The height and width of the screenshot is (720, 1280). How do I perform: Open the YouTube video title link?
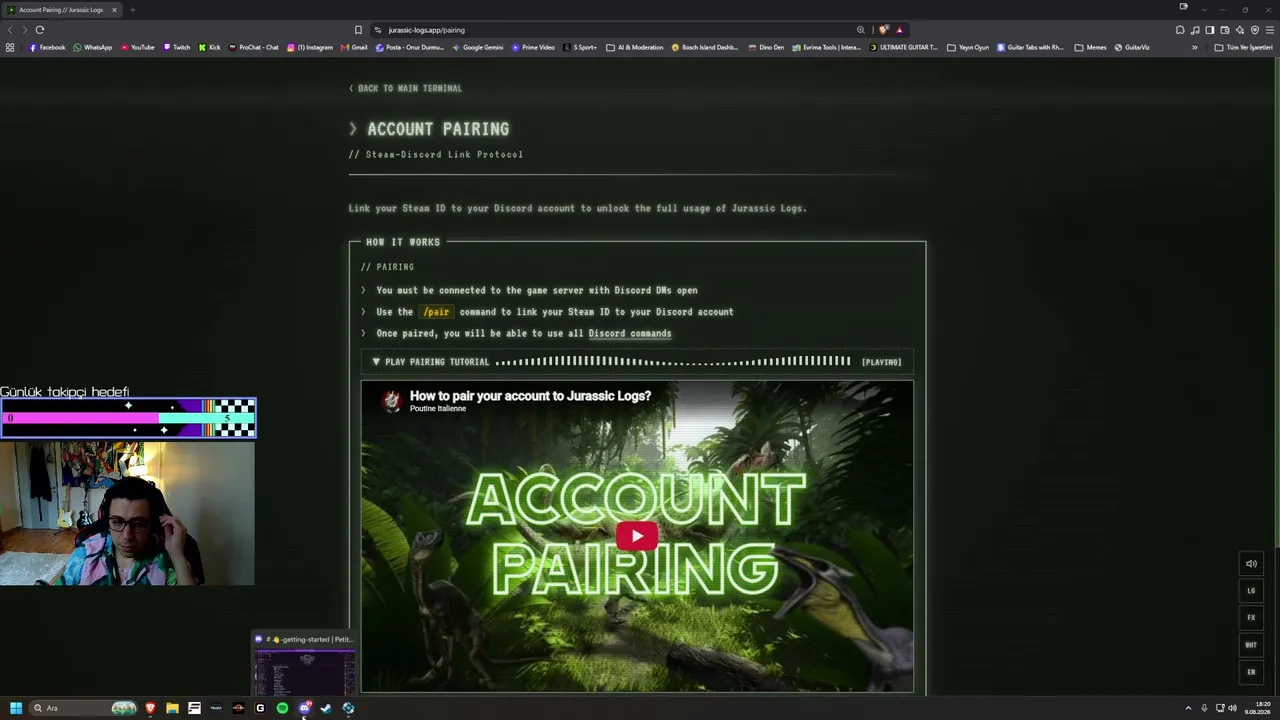tap(530, 396)
